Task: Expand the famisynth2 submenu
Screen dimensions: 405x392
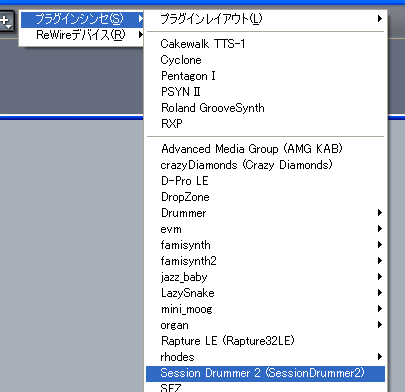Action: point(265,261)
